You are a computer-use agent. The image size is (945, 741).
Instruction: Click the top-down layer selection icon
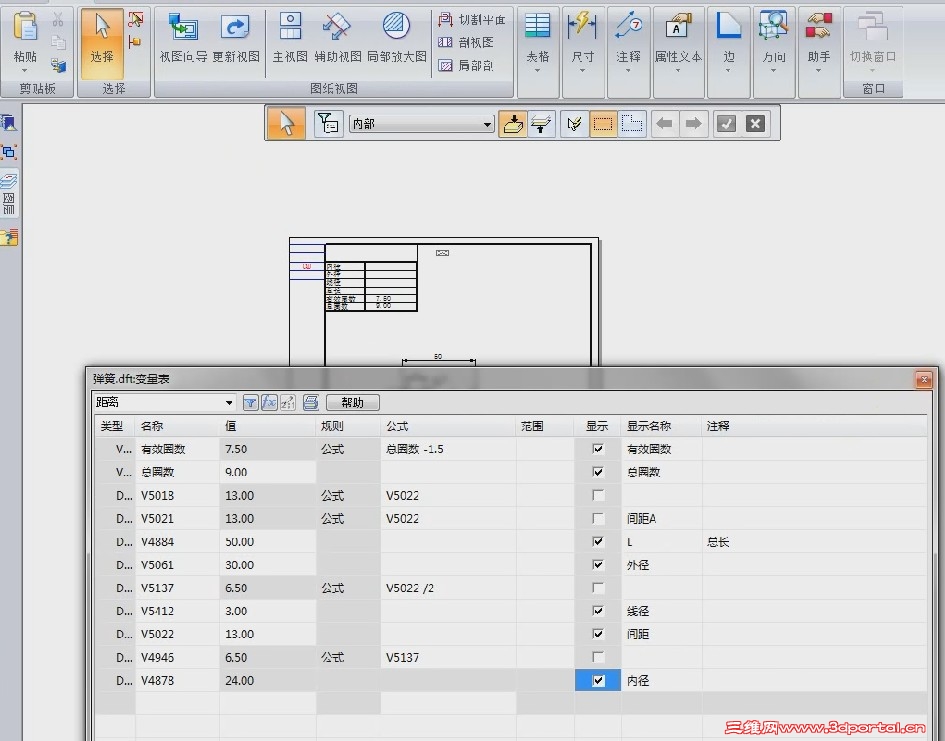541,124
